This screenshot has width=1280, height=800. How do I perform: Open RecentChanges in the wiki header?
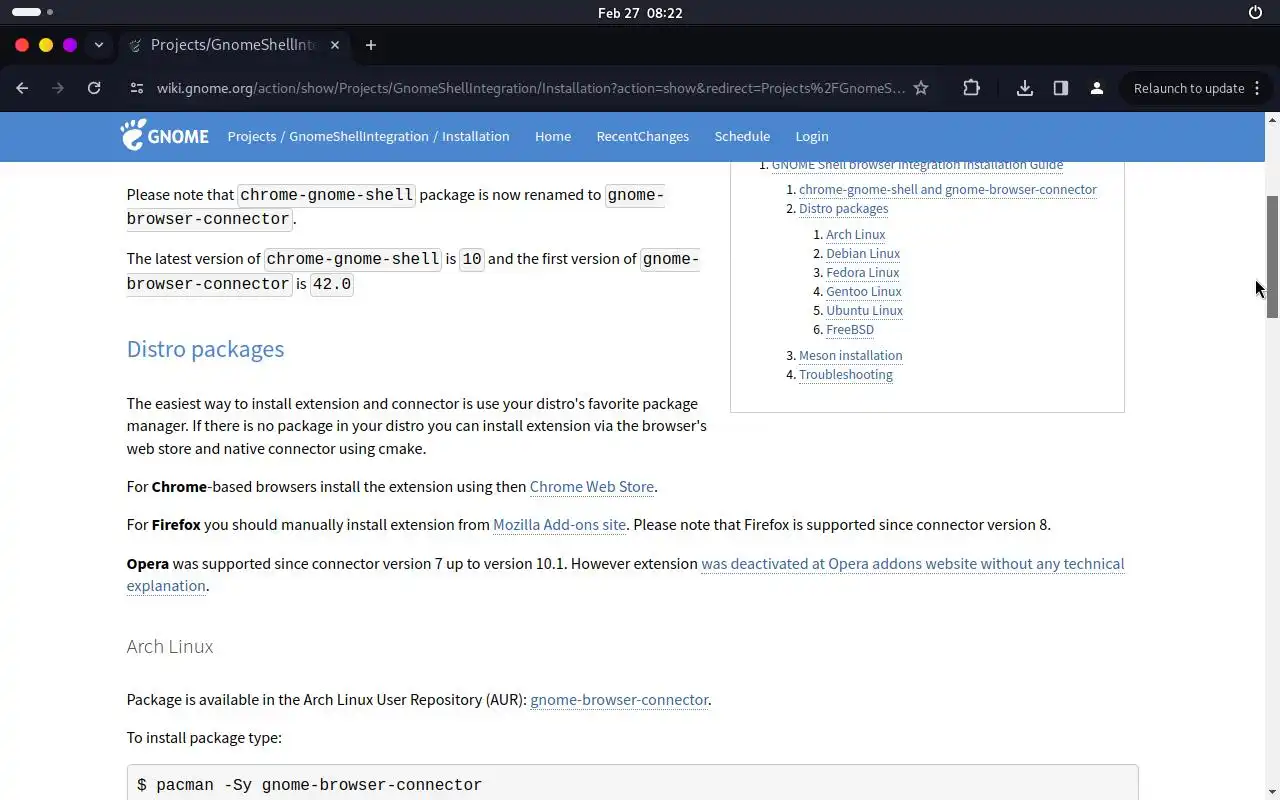642,136
